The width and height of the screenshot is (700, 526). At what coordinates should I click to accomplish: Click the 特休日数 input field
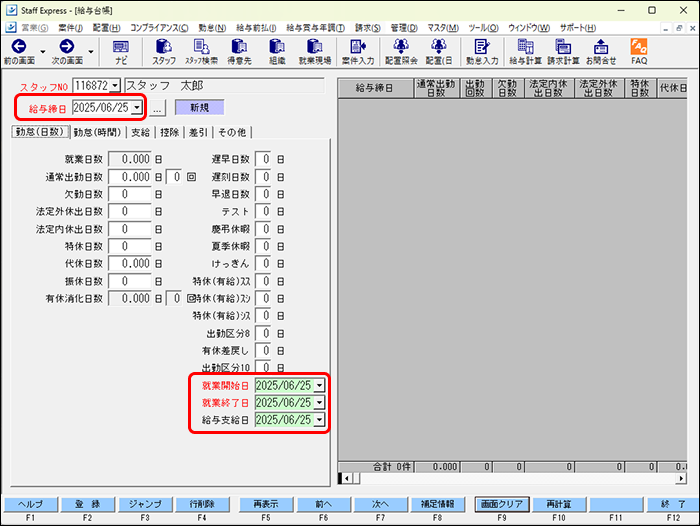(130, 246)
